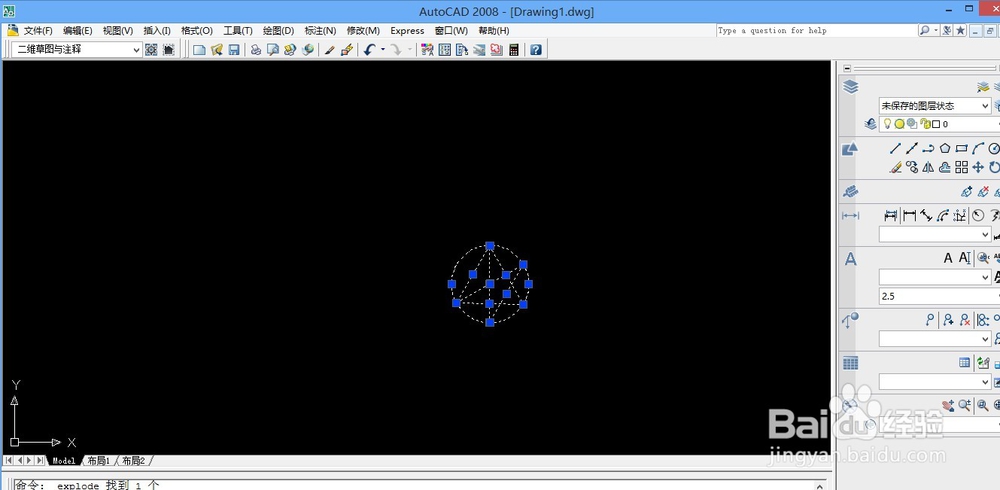1000x490 pixels.
Task: Open the 标注(N) menu
Action: [320, 31]
